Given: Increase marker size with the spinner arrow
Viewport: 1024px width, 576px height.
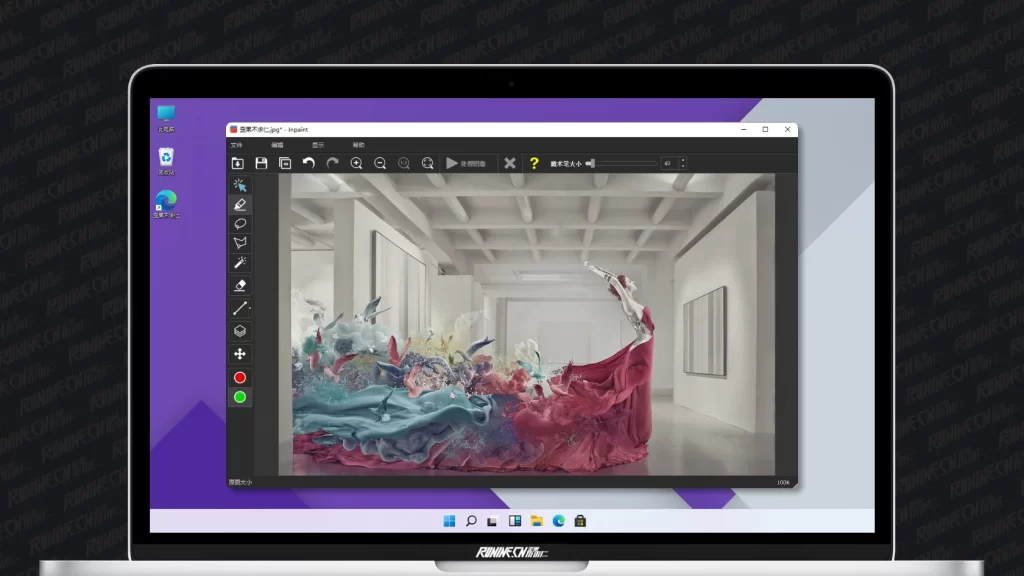Looking at the screenshot, I should click(682, 160).
